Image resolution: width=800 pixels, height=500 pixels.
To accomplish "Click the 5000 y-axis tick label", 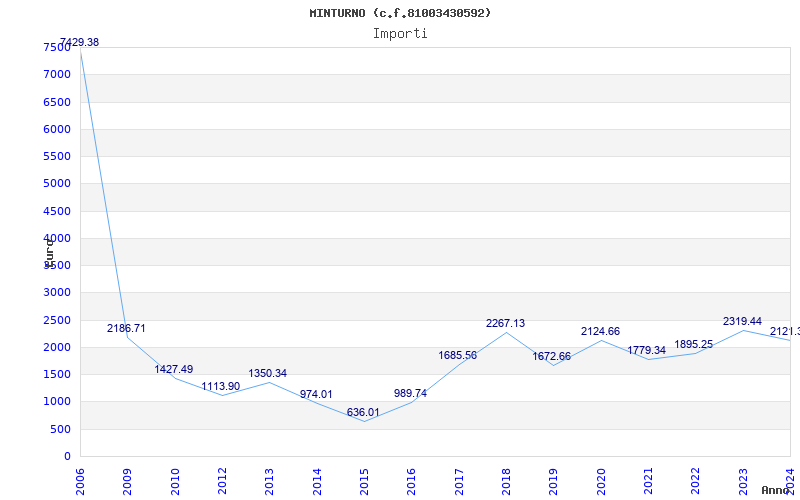I will pyautogui.click(x=57, y=183).
